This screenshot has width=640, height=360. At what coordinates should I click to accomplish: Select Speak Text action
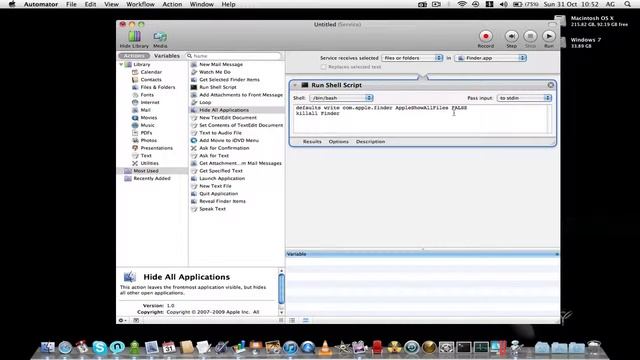coord(212,209)
